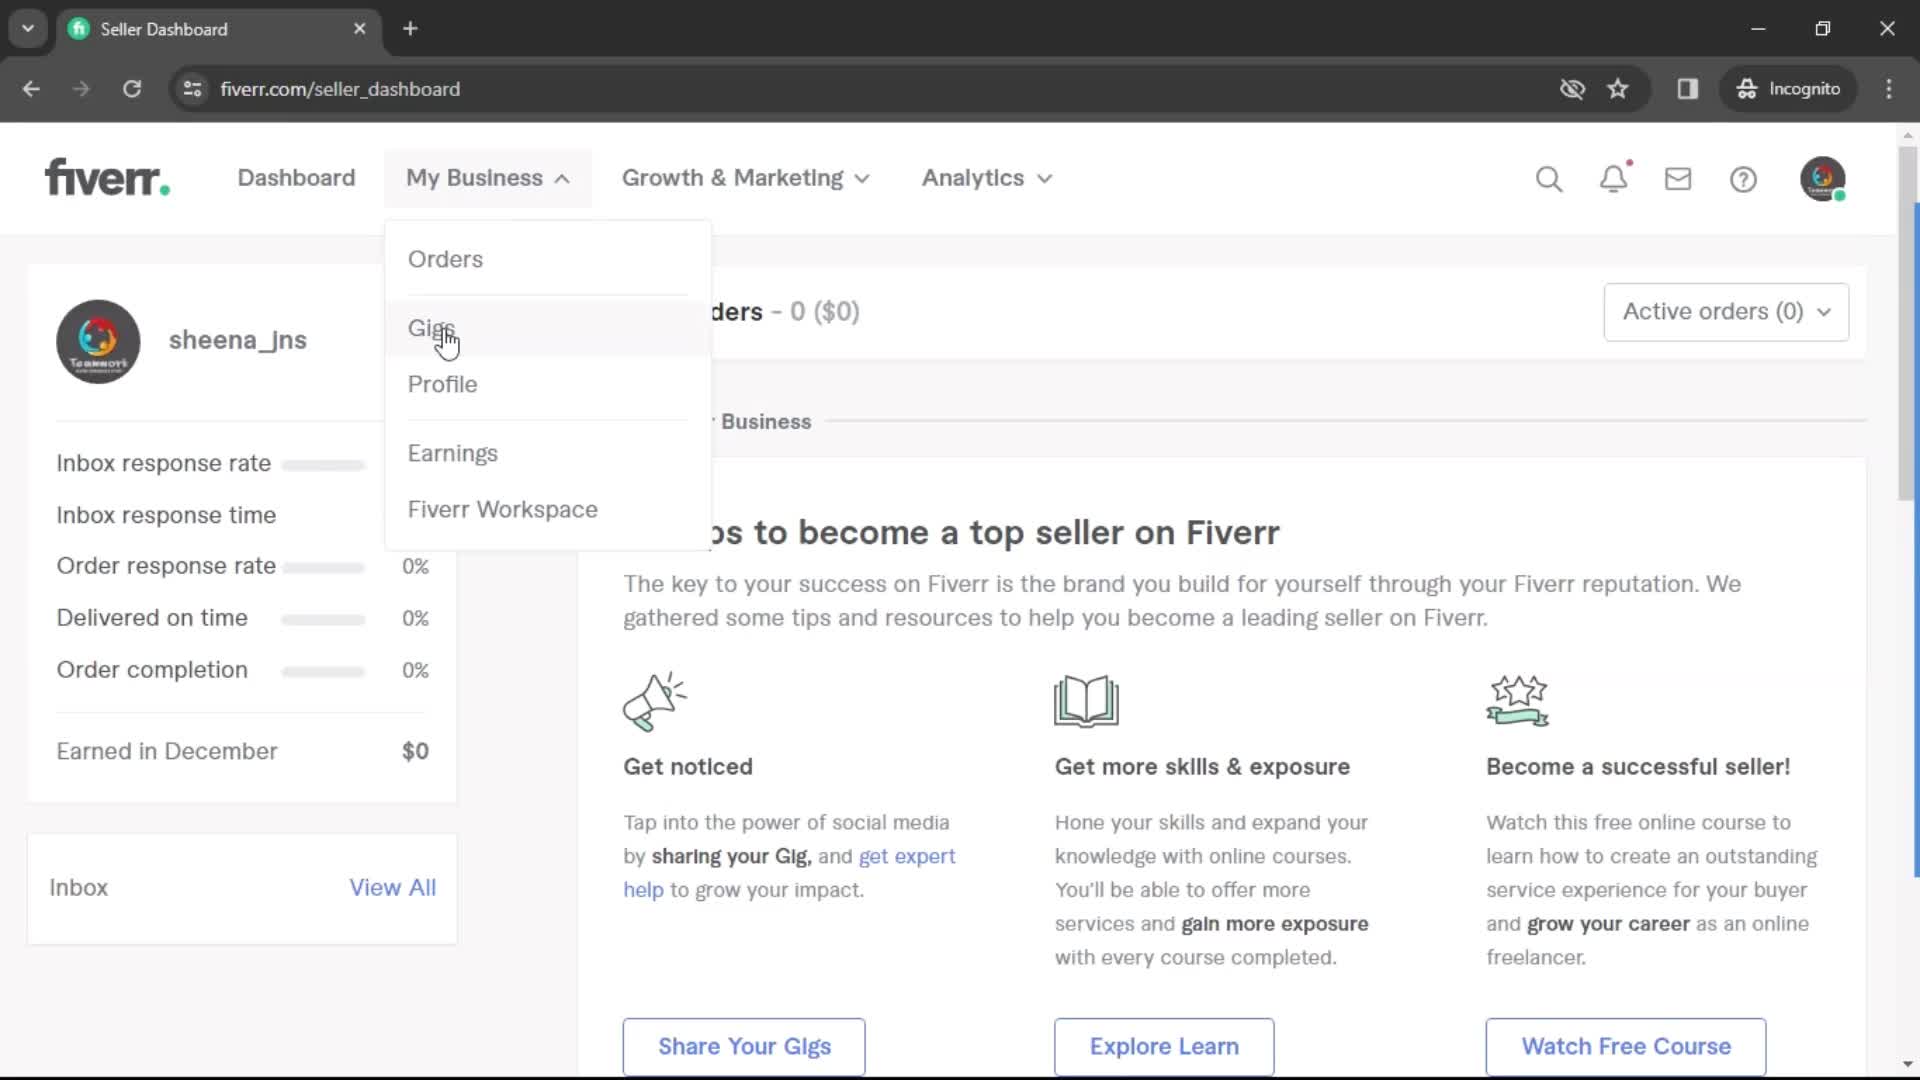
Task: Click the bookmark star icon in toolbar
Action: pyautogui.click(x=1618, y=88)
